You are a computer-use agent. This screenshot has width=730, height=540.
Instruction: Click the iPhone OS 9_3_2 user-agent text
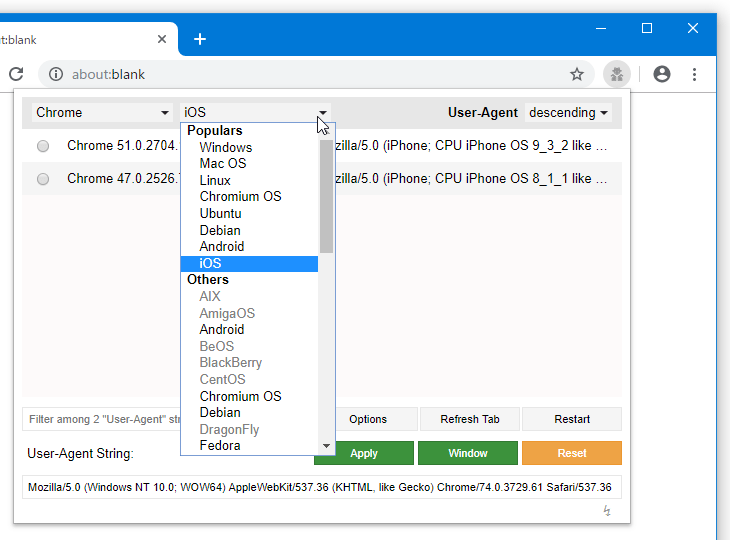(471, 146)
